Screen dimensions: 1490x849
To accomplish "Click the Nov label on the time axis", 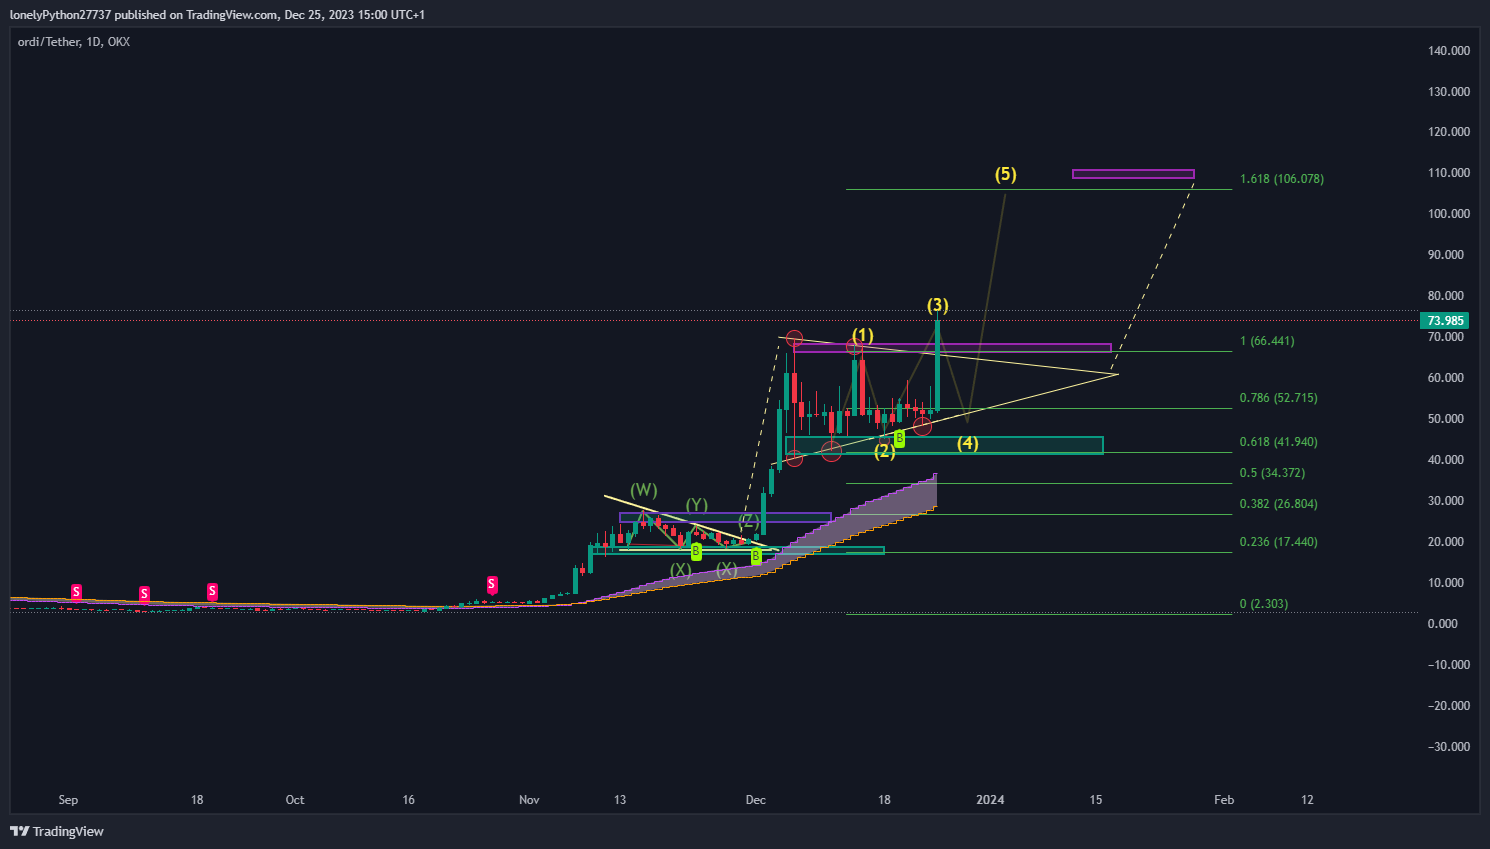I will (529, 800).
